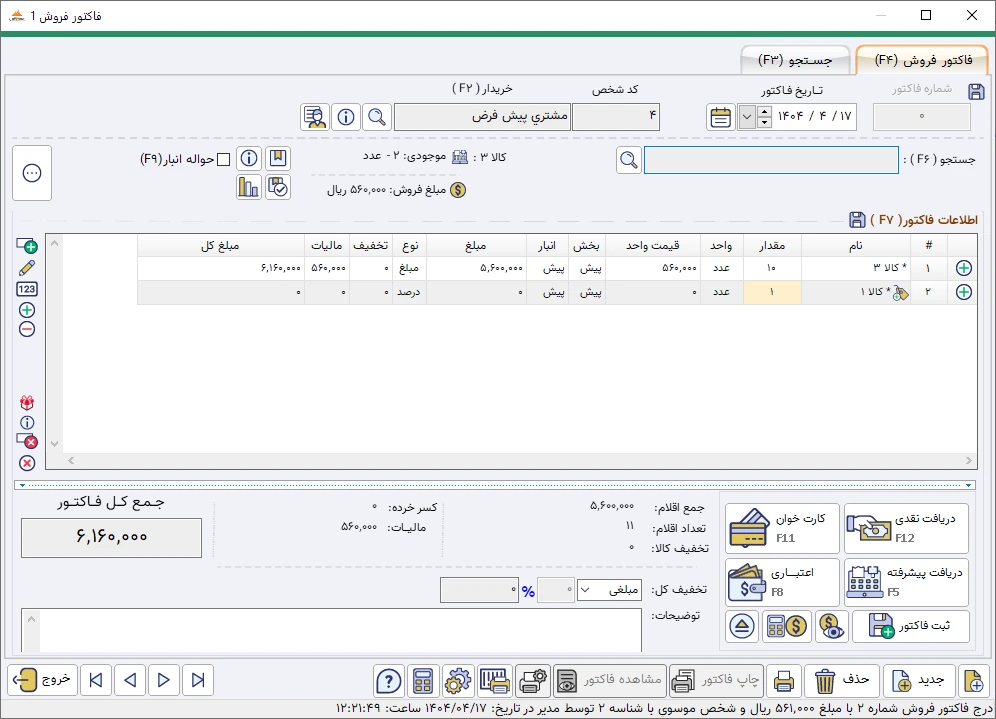The height and width of the screenshot is (719, 996).
Task: Go to the last invoice record
Action: pyautogui.click(x=95, y=681)
